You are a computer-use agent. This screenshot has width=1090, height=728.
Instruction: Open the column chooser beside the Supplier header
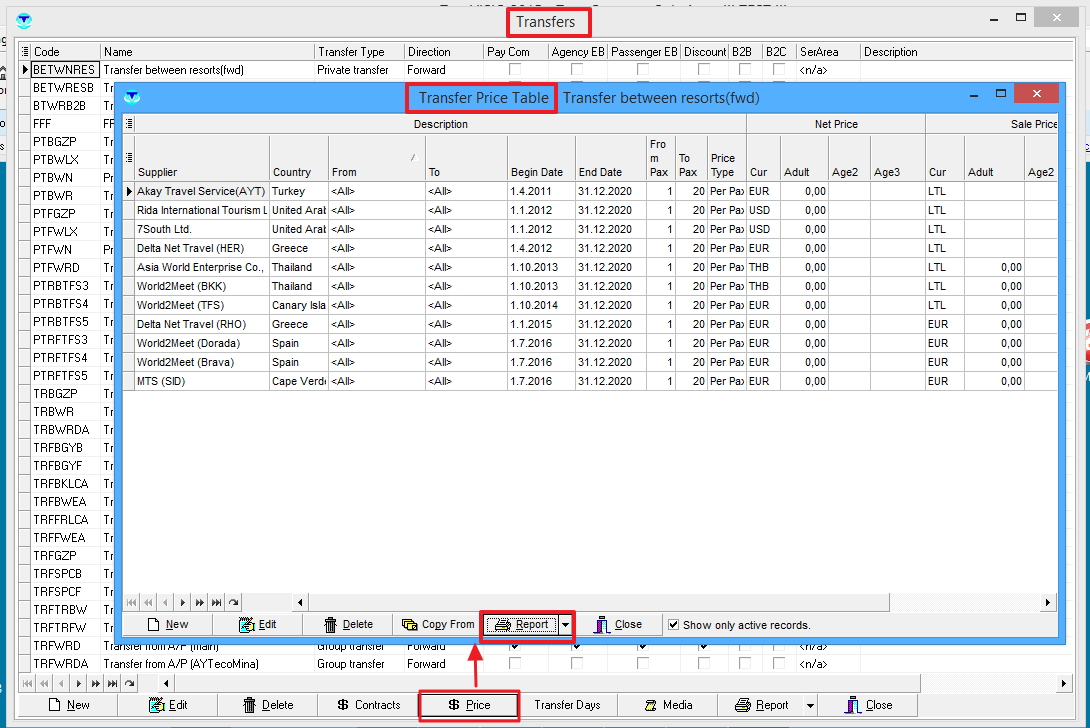(129, 157)
